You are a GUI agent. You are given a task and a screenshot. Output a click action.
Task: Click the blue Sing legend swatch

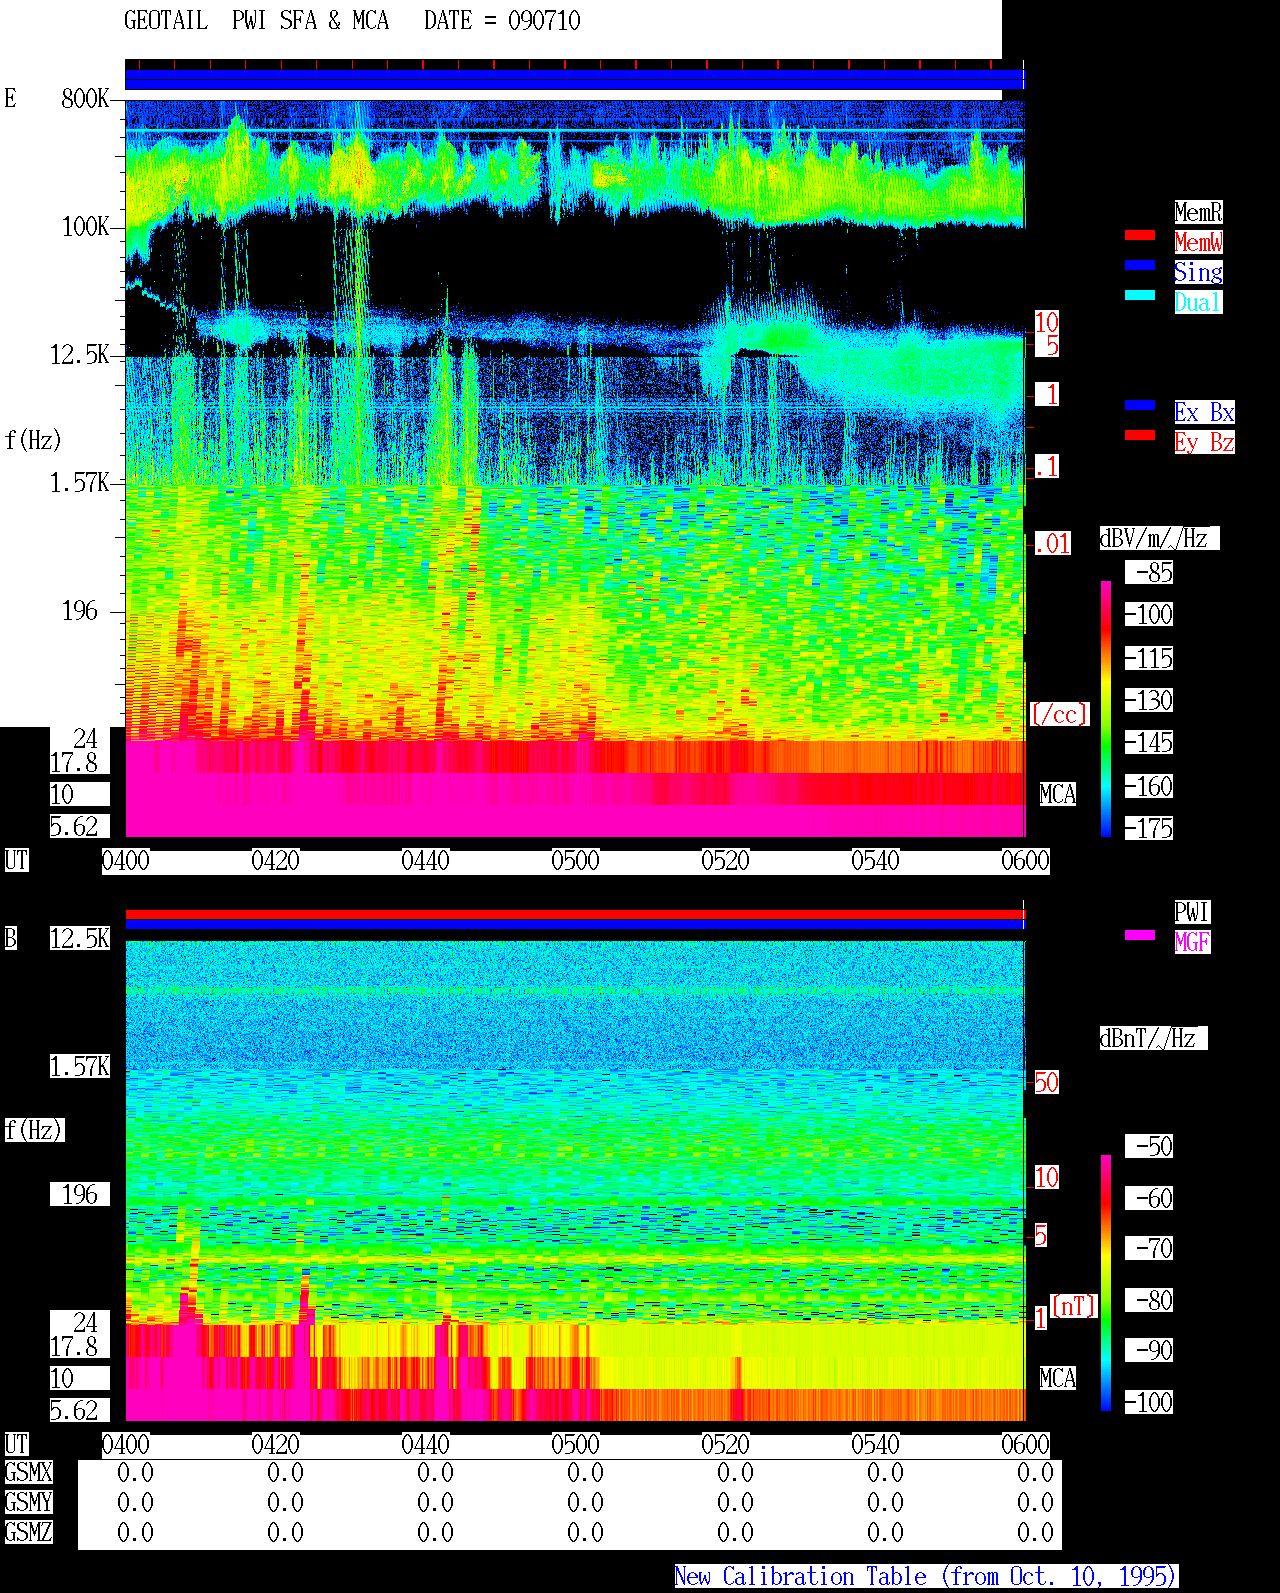click(x=1140, y=265)
